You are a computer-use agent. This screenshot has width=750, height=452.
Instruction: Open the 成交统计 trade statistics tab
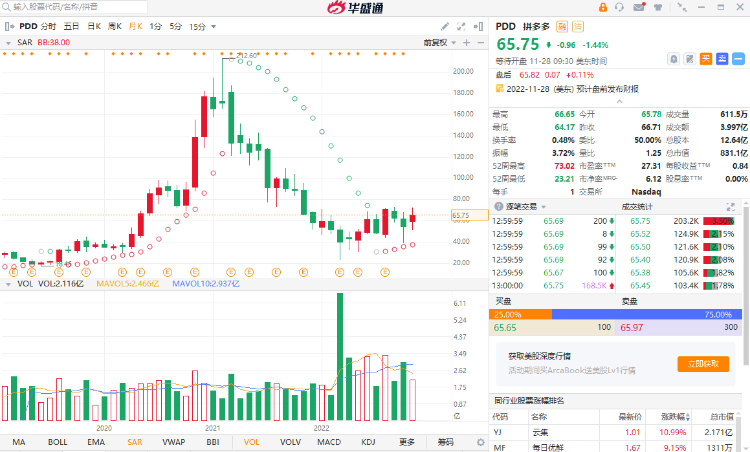[637, 207]
